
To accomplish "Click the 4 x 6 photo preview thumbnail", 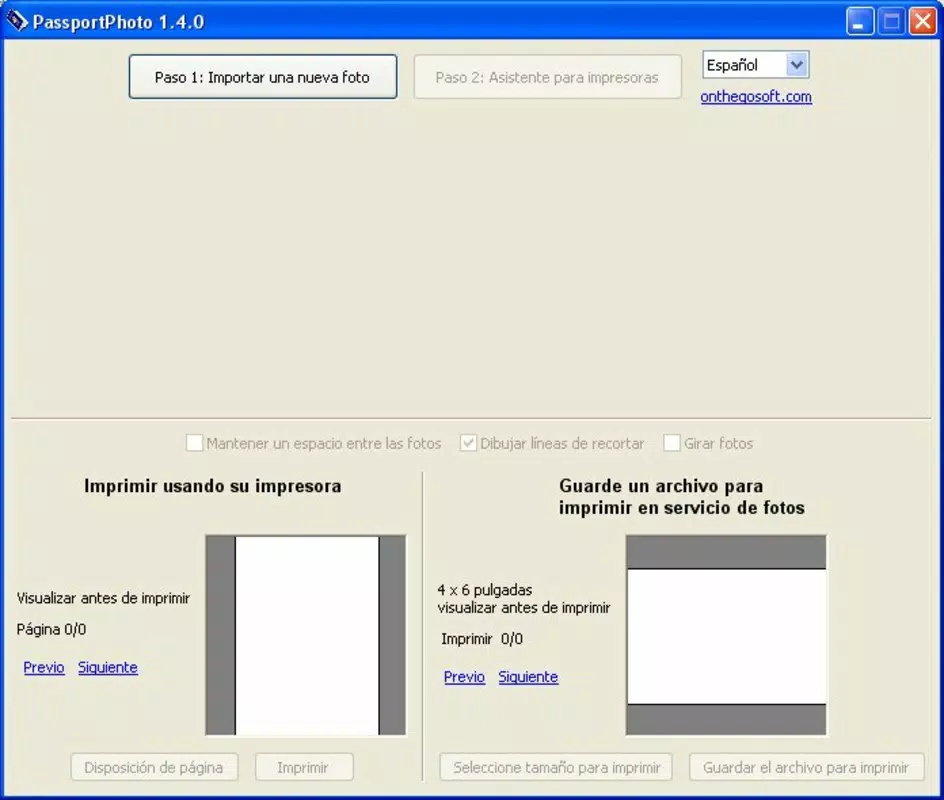I will click(x=726, y=635).
